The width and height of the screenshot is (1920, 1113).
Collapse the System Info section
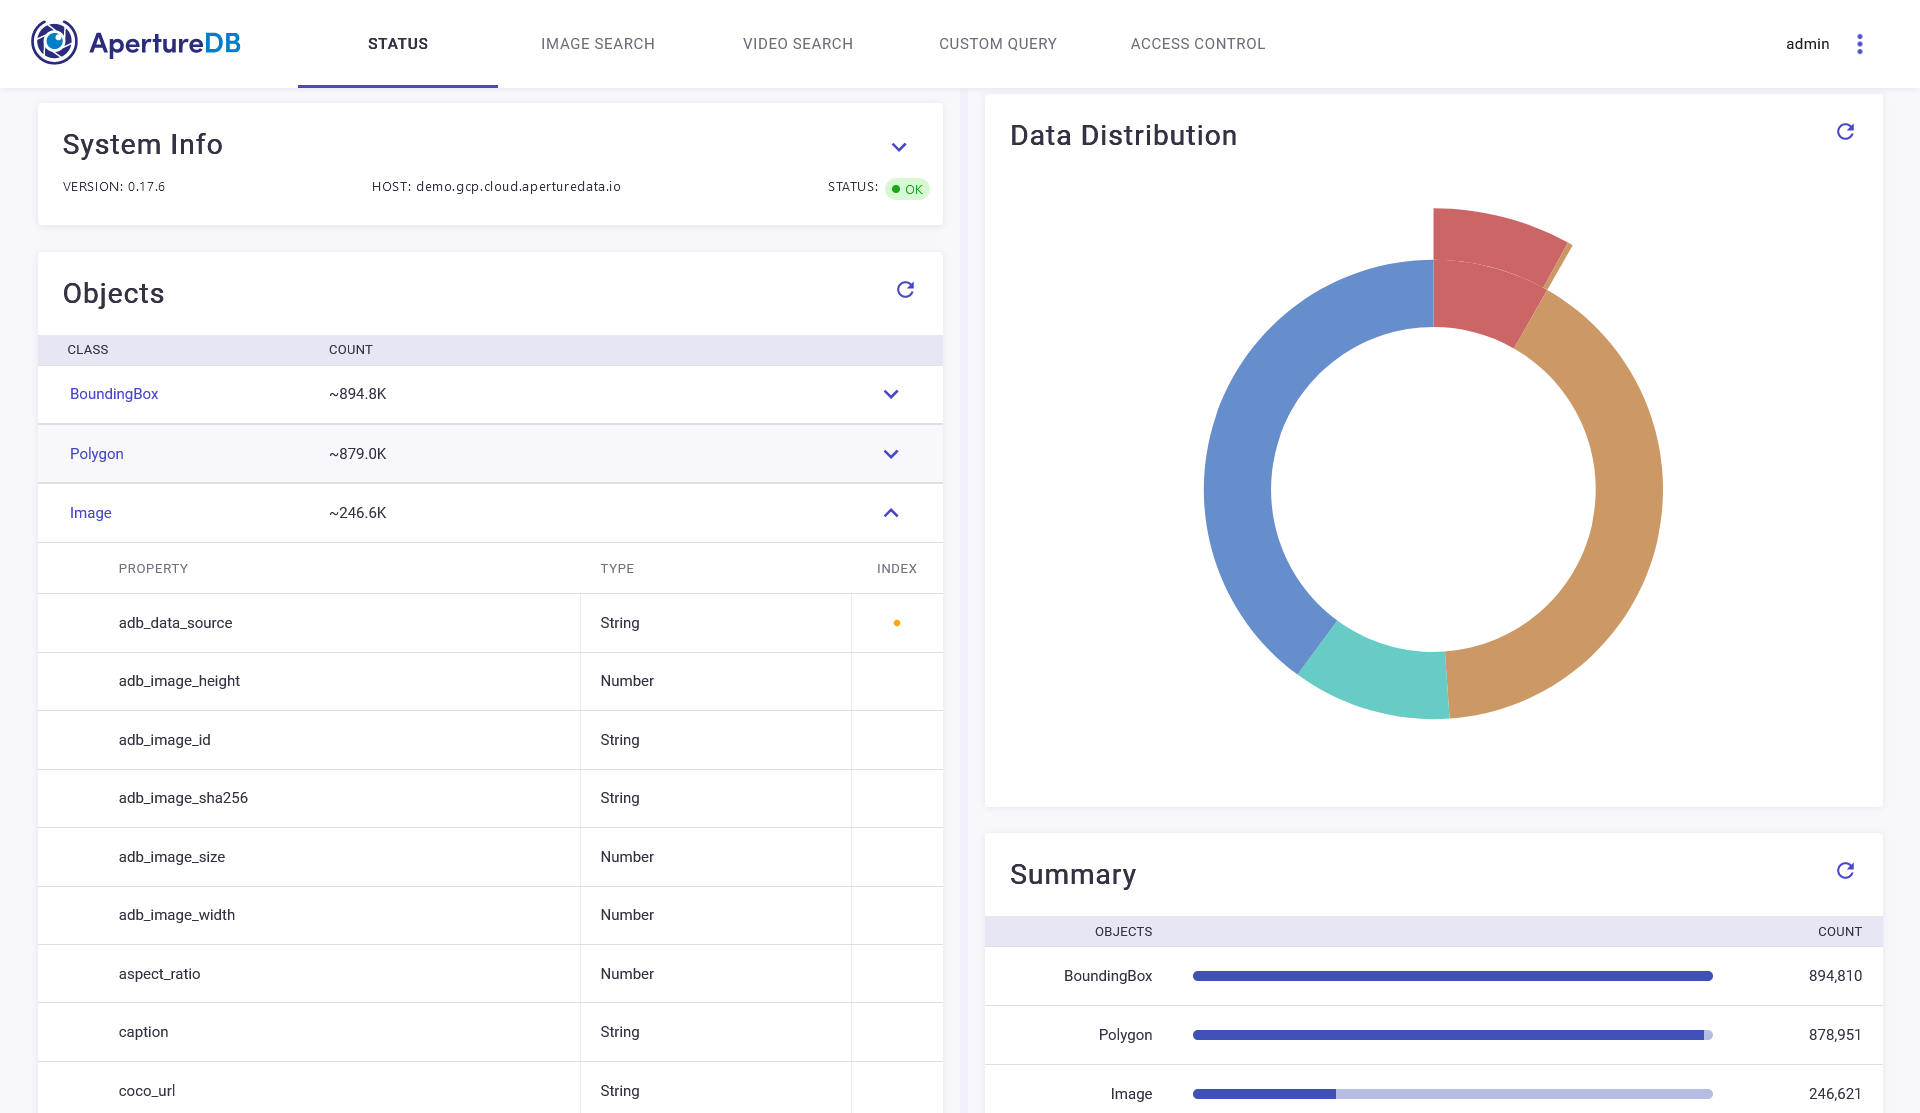point(898,147)
